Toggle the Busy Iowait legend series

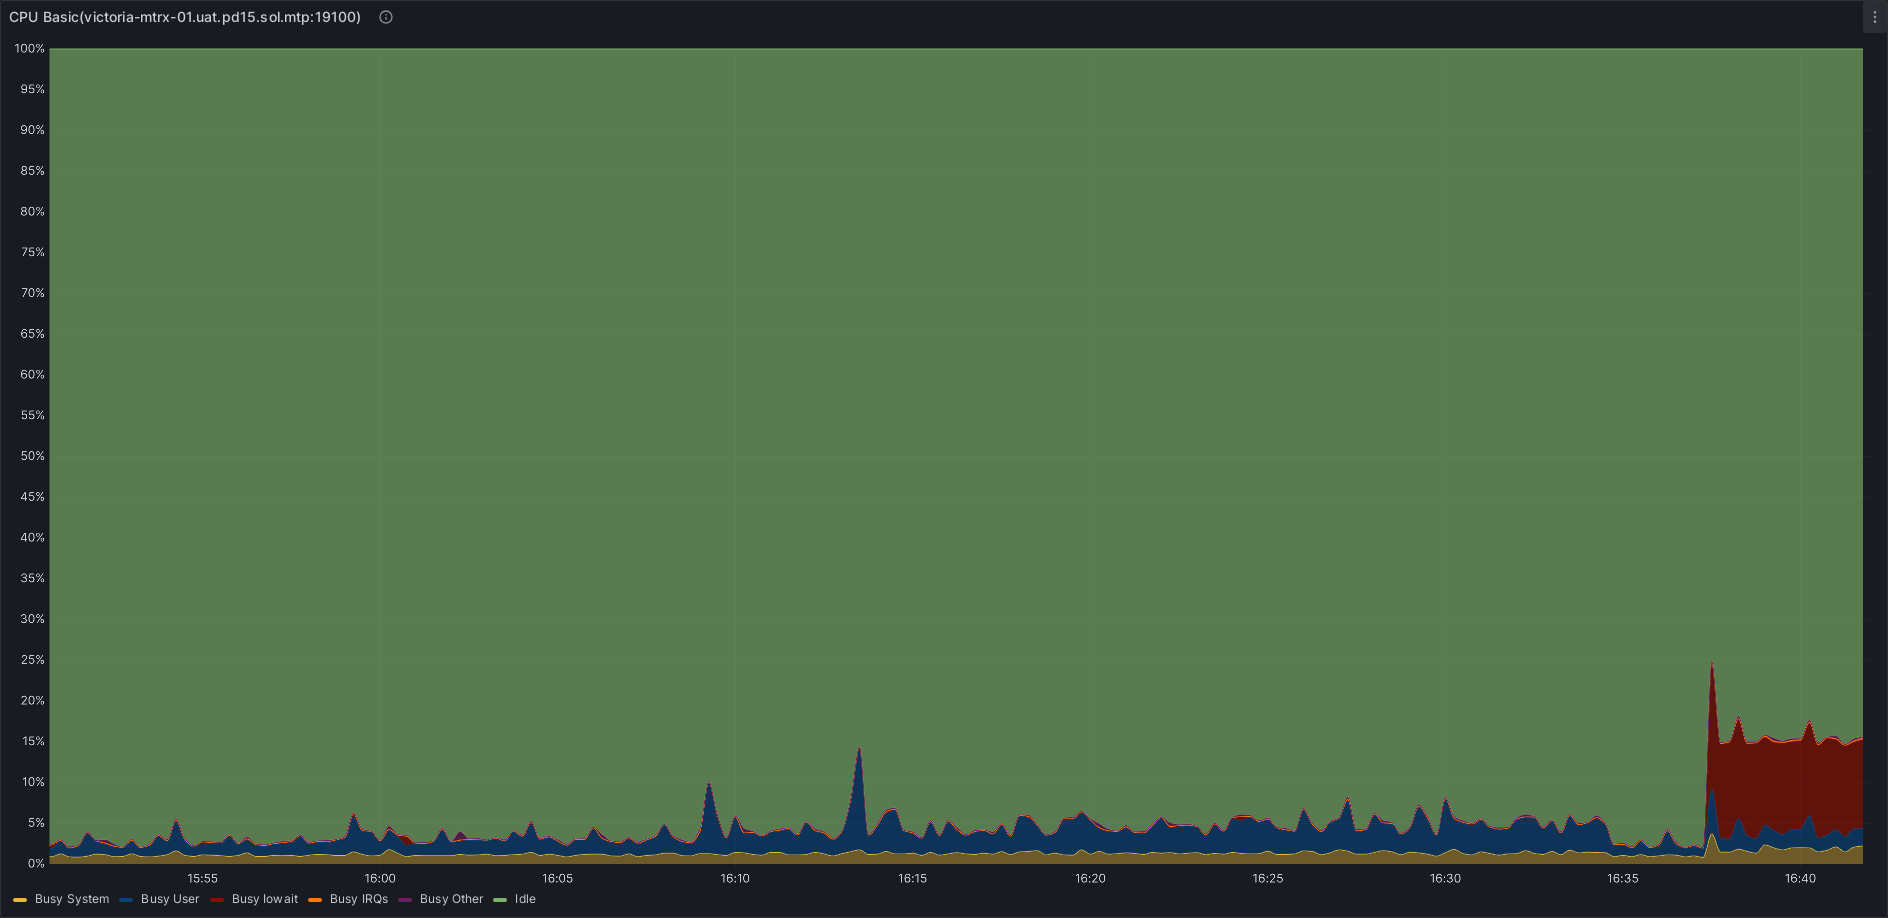265,899
